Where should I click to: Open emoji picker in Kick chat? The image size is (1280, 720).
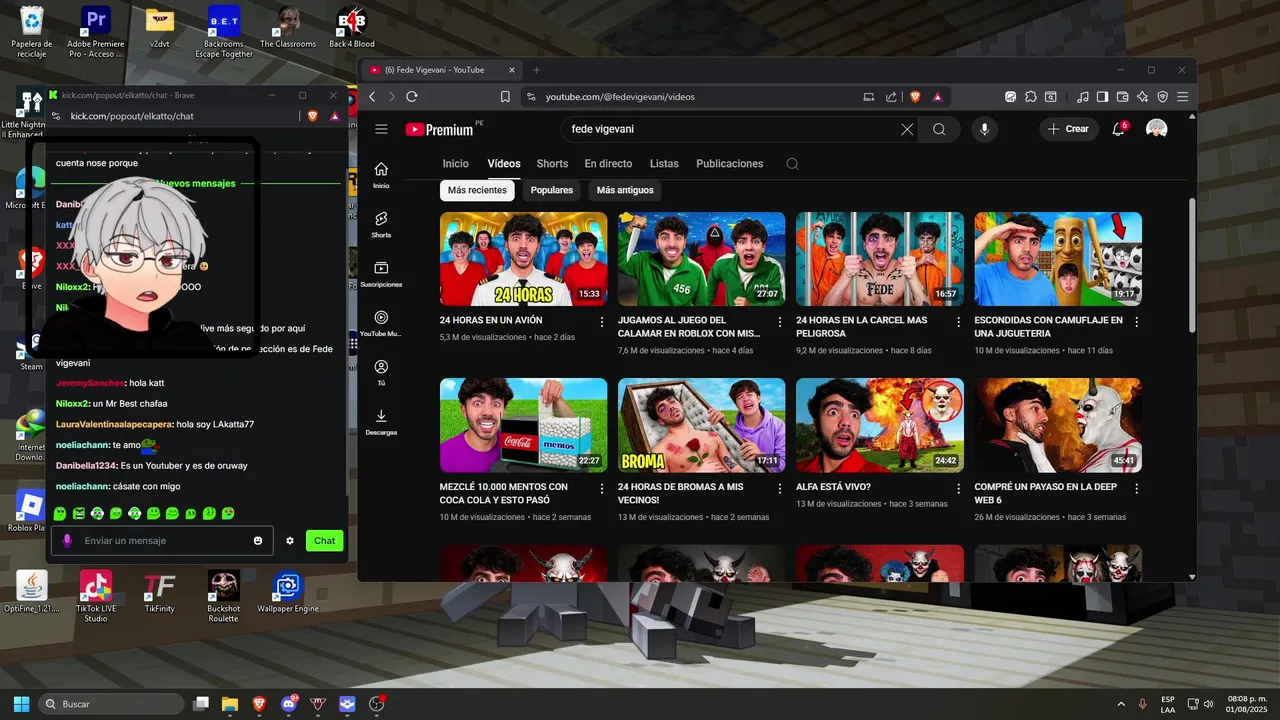pos(258,541)
